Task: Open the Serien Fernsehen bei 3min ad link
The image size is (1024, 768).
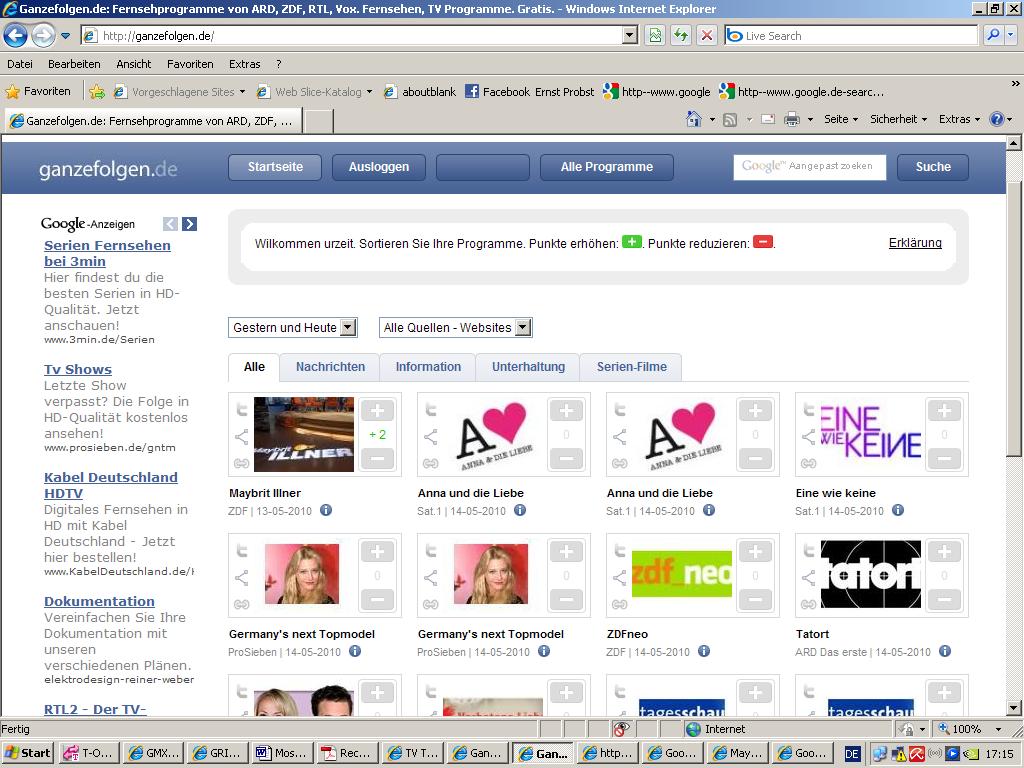Action: (107, 253)
